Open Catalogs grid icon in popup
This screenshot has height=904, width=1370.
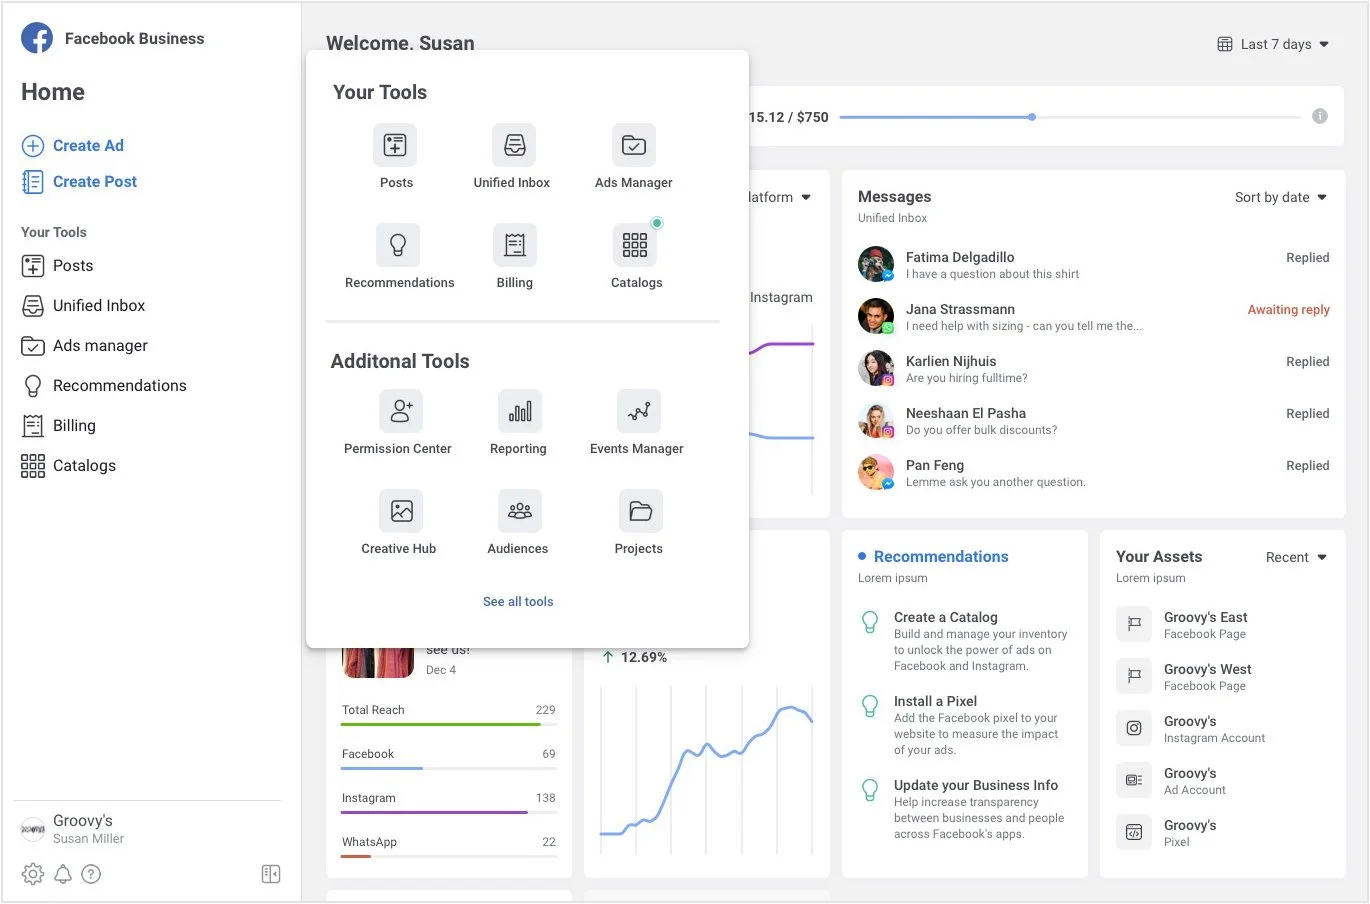(x=635, y=244)
